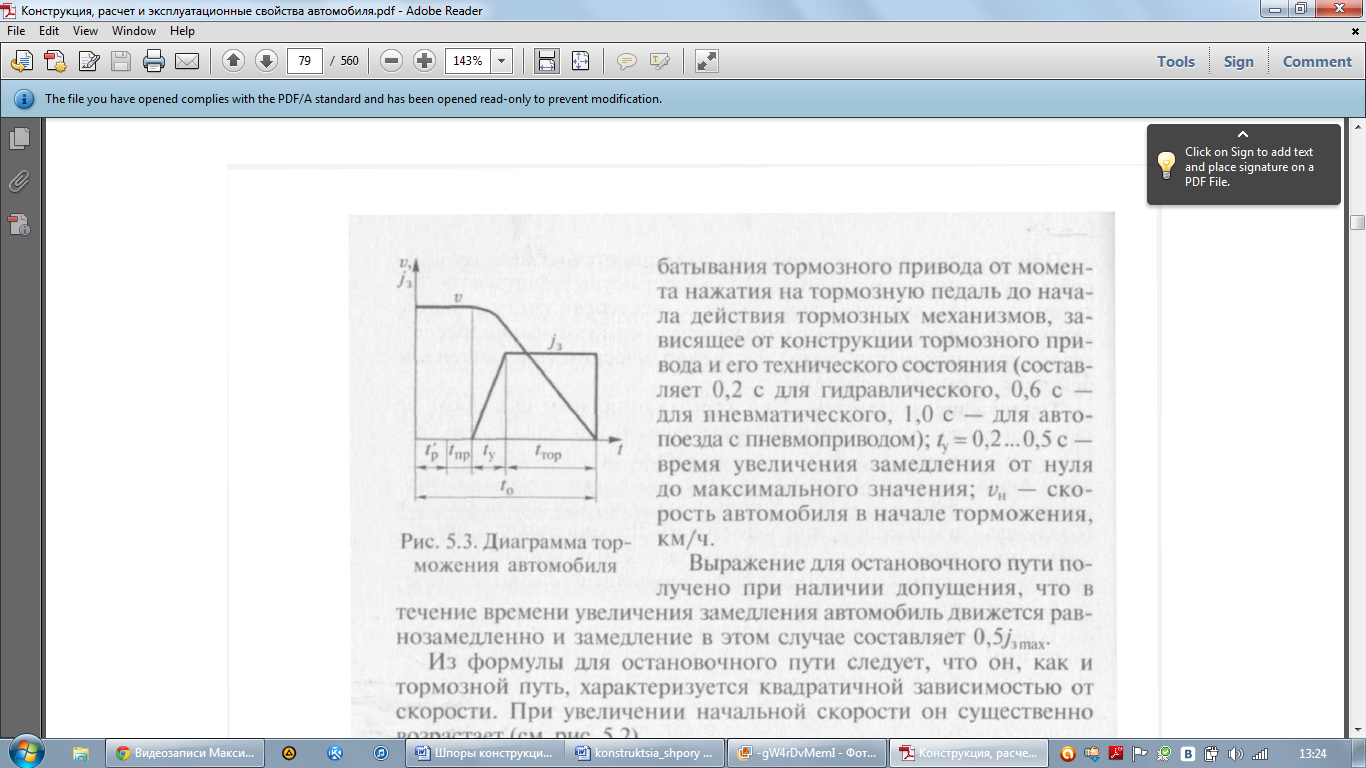This screenshot has height=768, width=1366.
Task: Go to next page arrow
Action: coord(266,61)
